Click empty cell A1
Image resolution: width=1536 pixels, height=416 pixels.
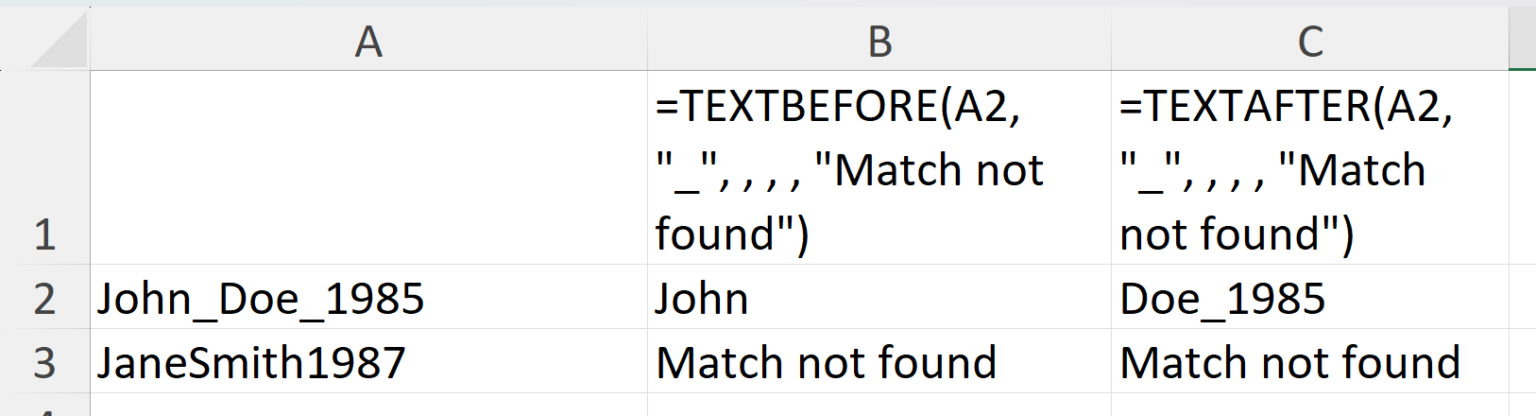click(368, 168)
